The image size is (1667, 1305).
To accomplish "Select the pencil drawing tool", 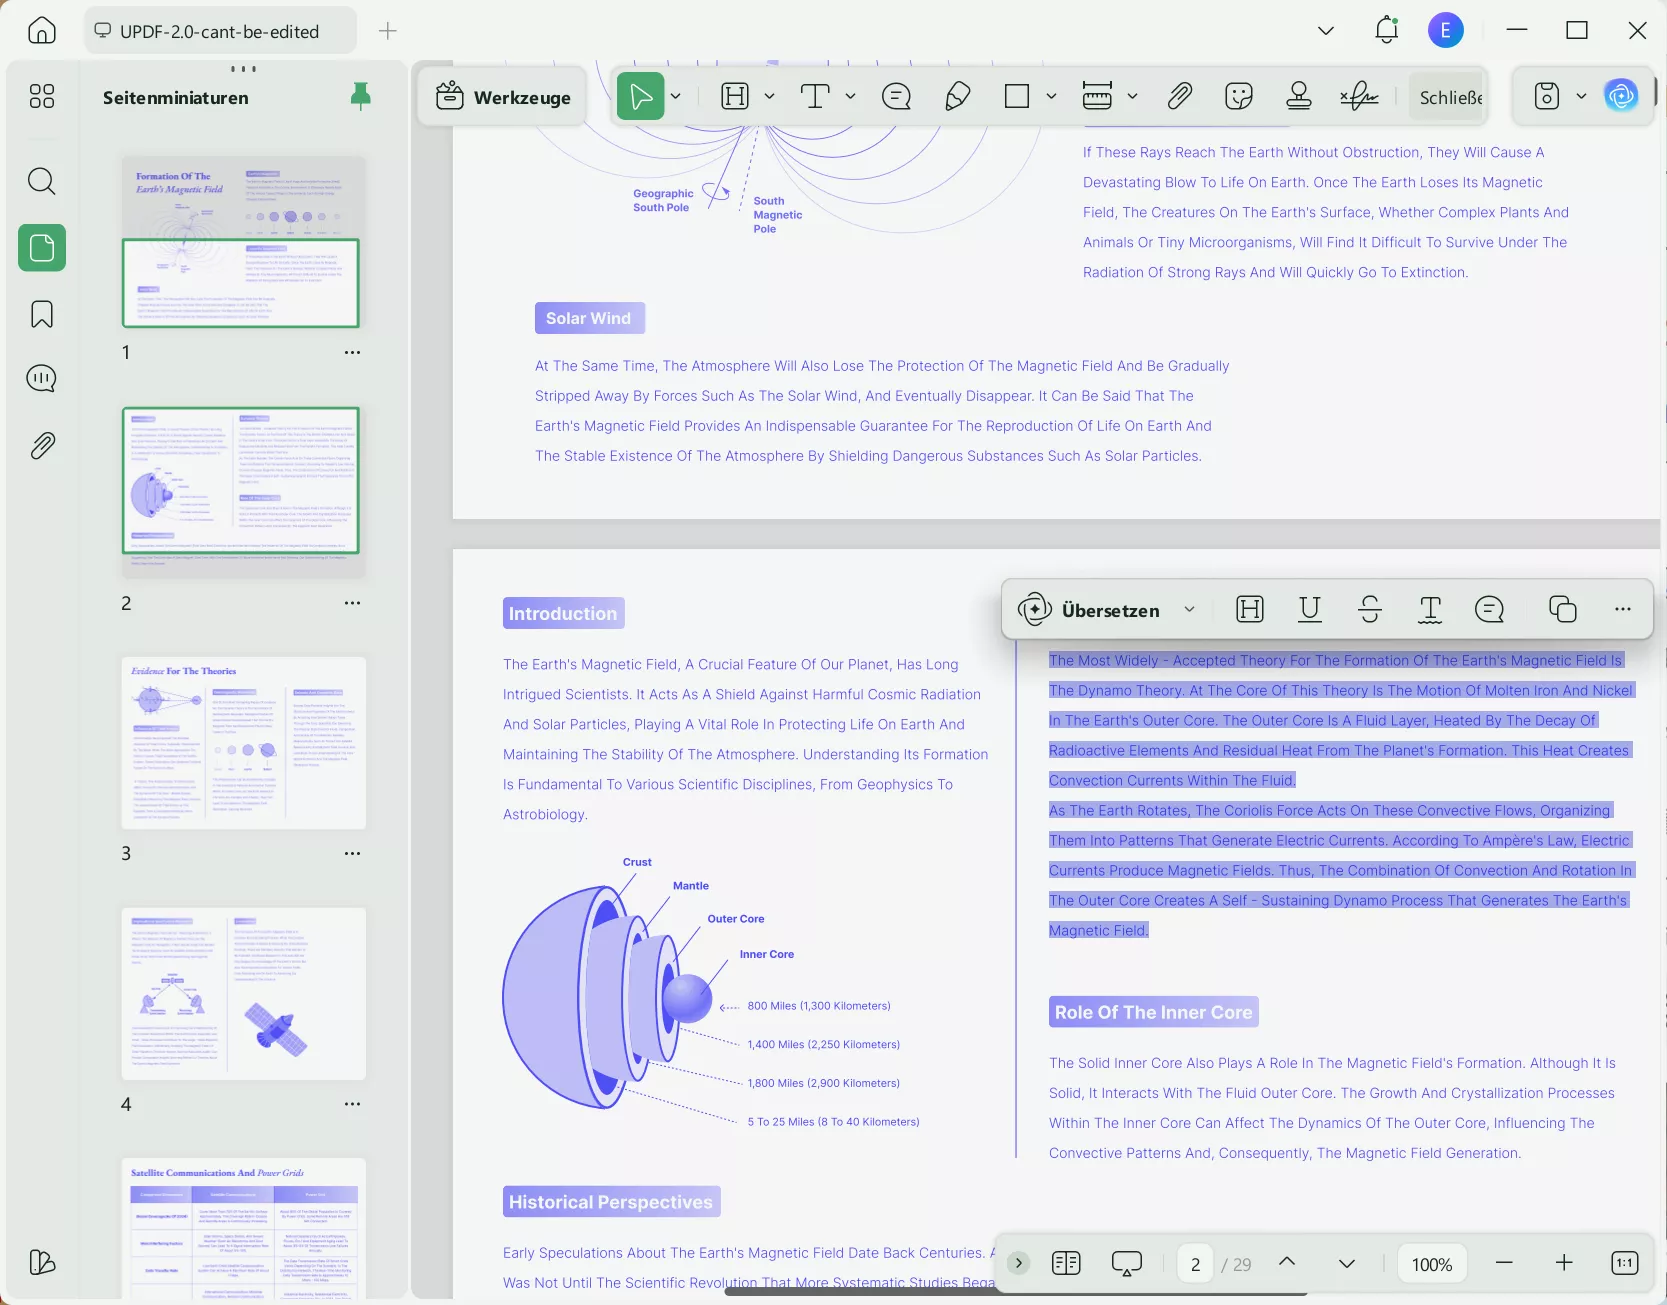I will 957,97.
